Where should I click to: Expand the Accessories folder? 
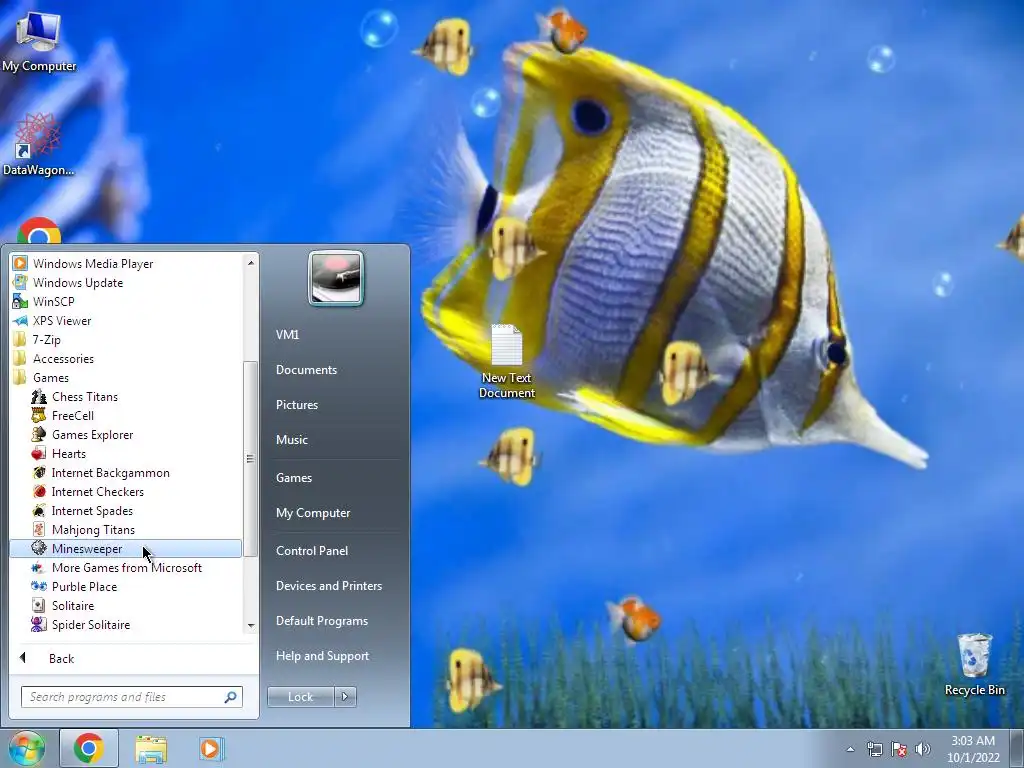[x=126, y=358]
